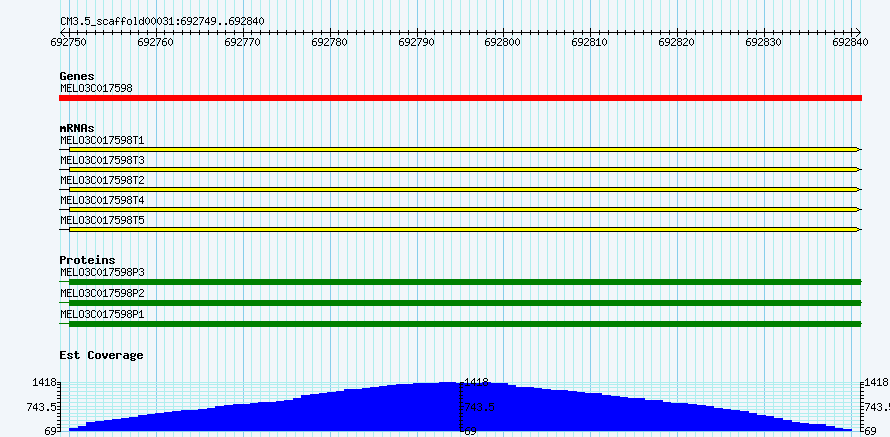This screenshot has width=890, height=437.
Task: Select the MELO3C017598T5 mRNA yellow bar
Action: point(460,229)
